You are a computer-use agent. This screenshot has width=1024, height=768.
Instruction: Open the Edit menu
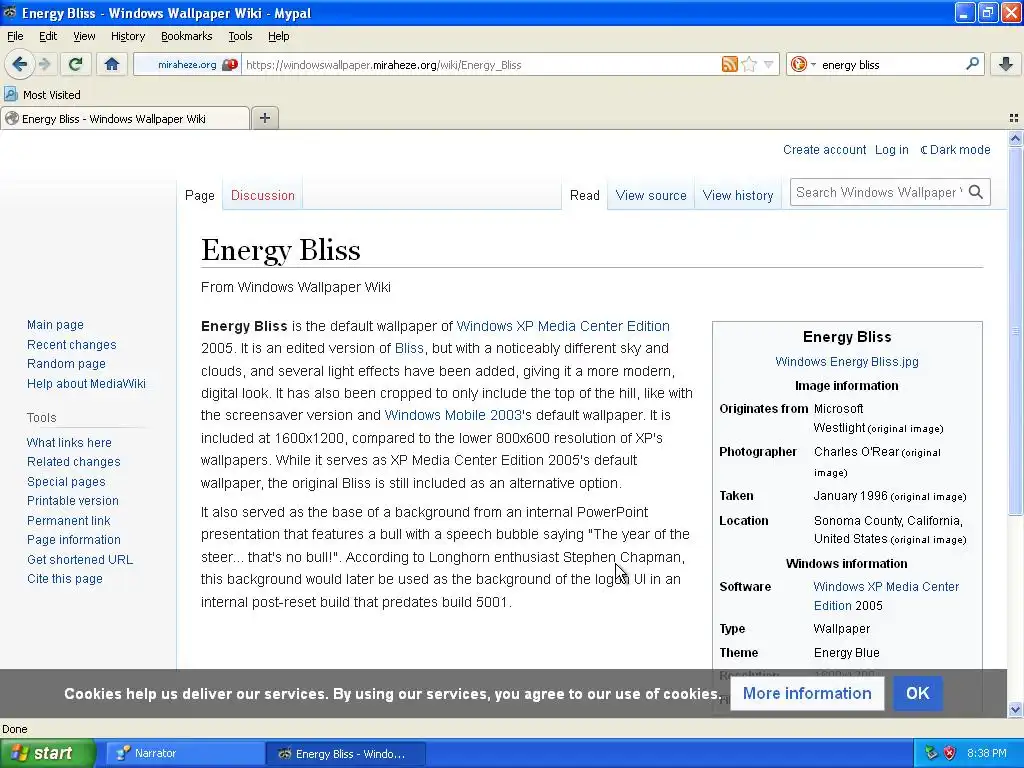(x=48, y=36)
